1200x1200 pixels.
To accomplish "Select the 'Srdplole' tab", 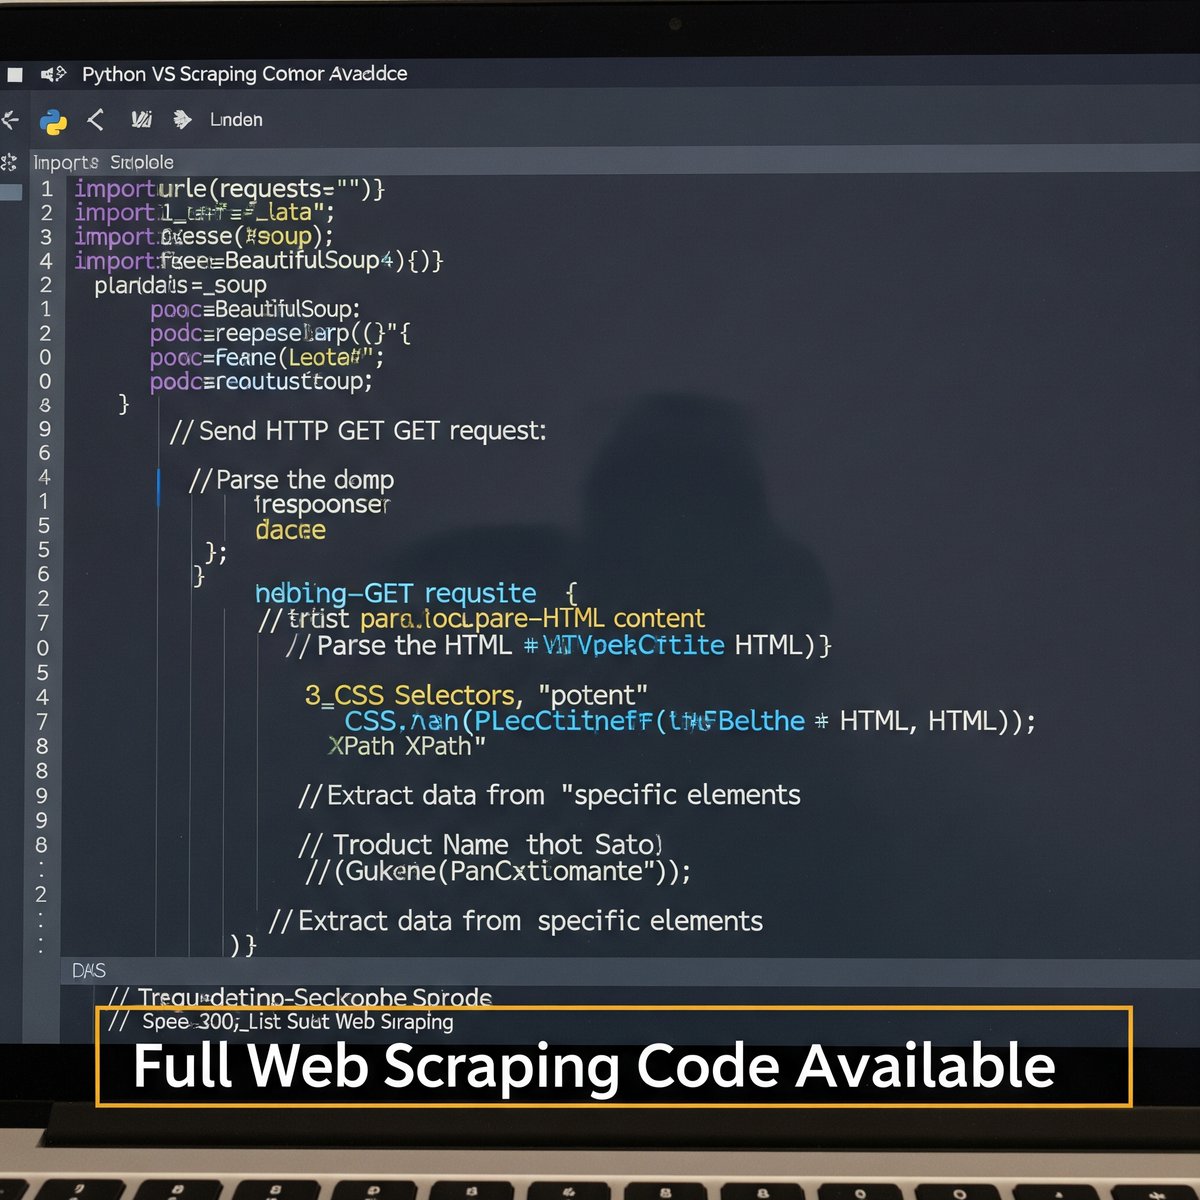I will pyautogui.click(x=142, y=162).
